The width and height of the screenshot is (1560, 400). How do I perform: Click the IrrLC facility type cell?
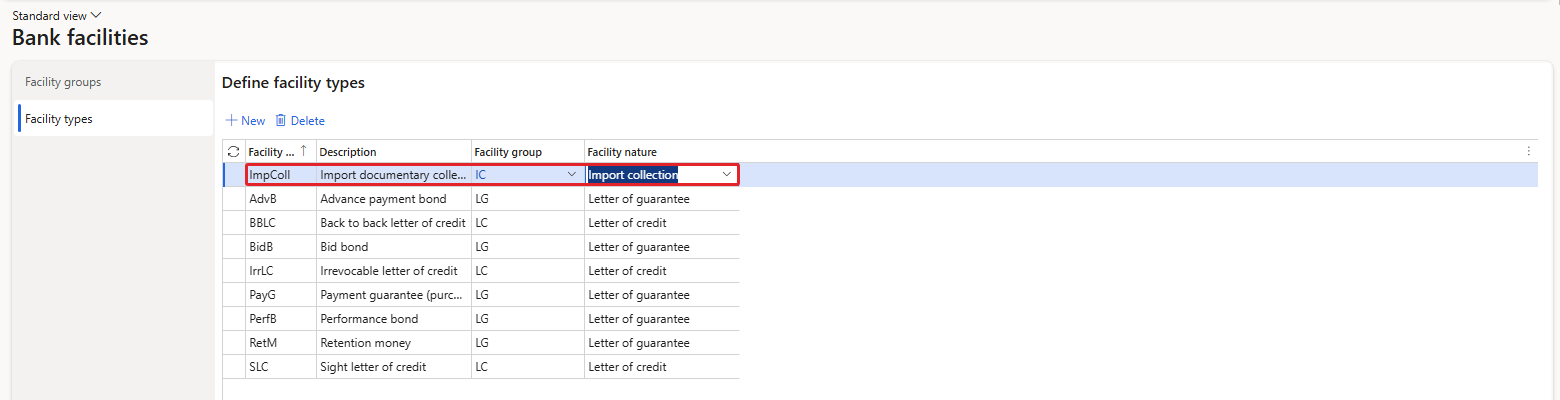click(x=281, y=271)
